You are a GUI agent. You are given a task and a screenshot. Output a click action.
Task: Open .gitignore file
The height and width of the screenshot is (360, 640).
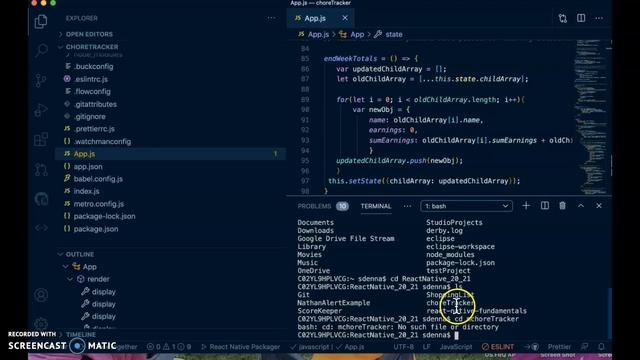tap(89, 116)
